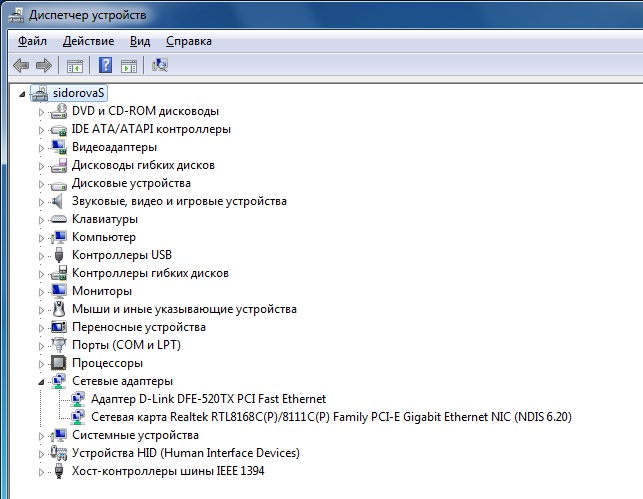Expand Порты (COM и LPT) node
The height and width of the screenshot is (499, 643).
coord(41,346)
